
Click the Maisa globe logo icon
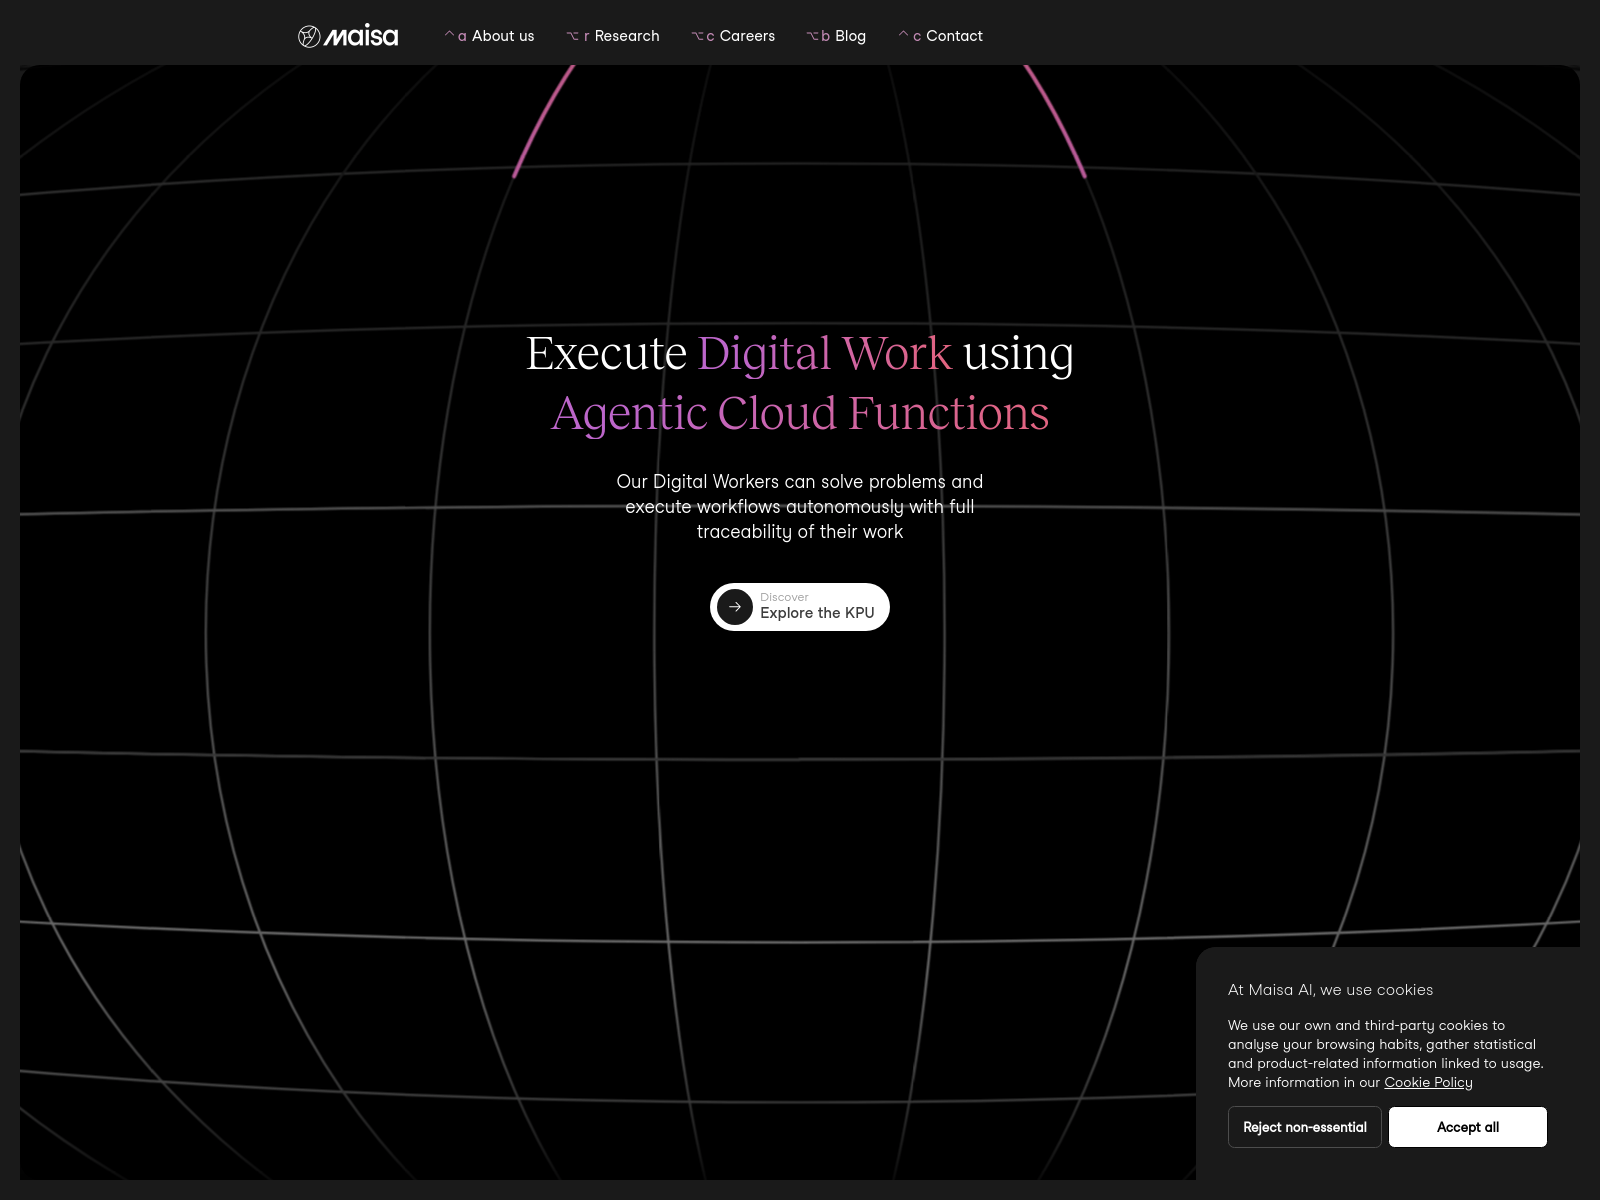(307, 35)
